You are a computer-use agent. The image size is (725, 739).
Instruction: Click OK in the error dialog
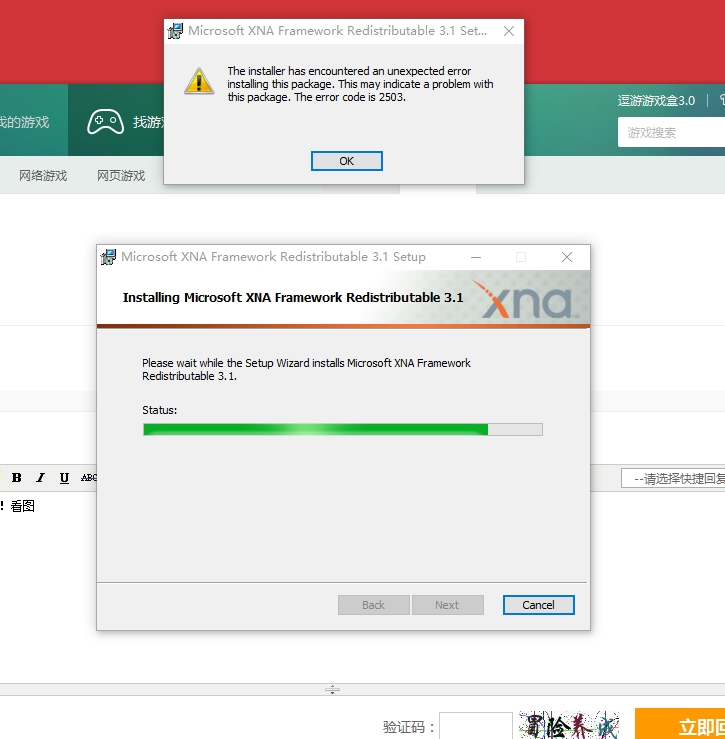click(346, 161)
